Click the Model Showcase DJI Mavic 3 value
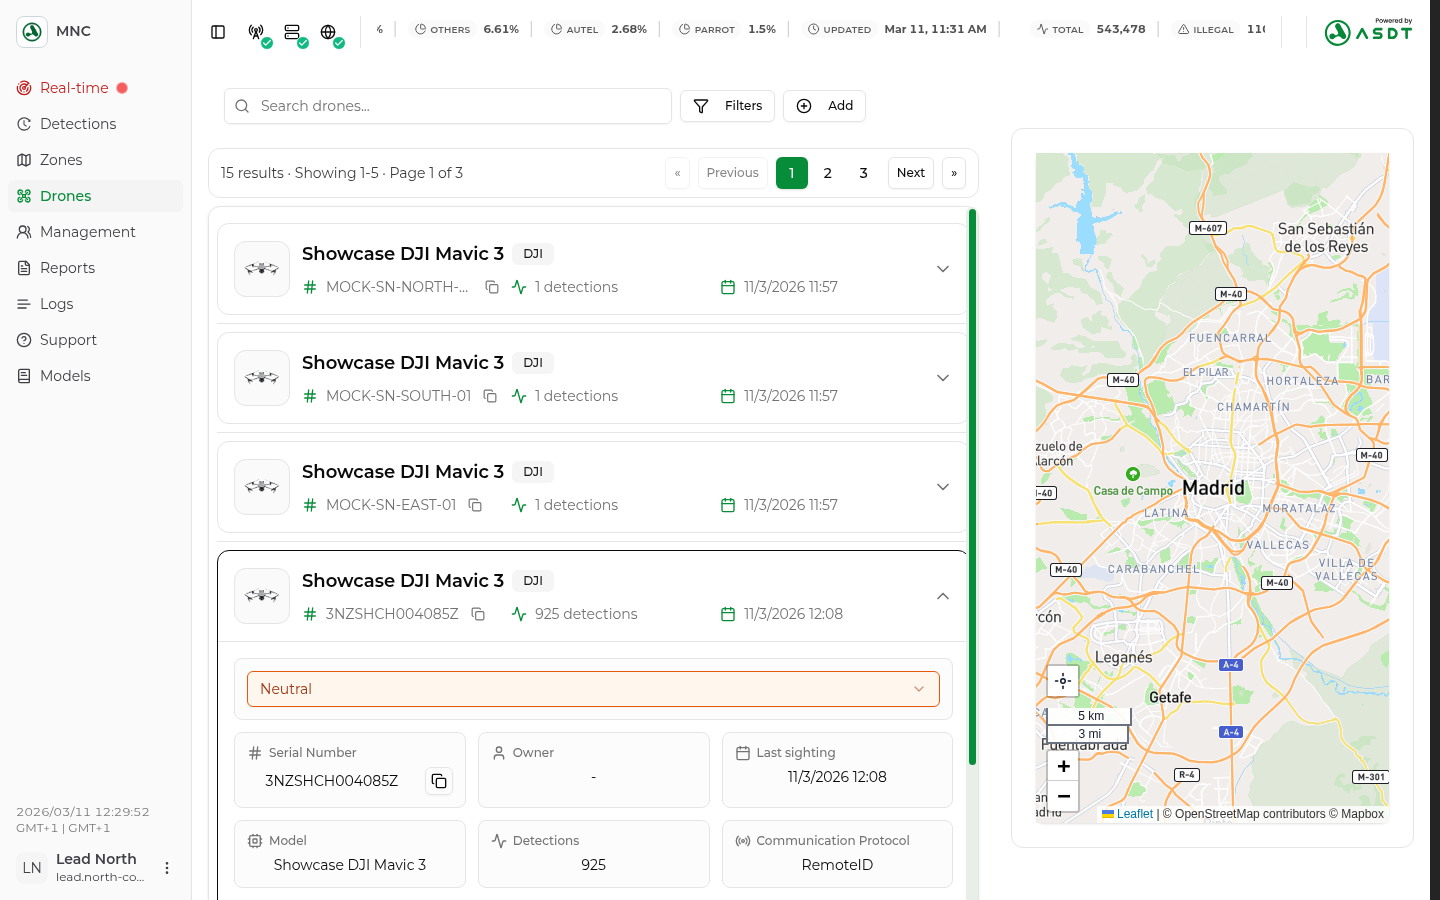The image size is (1440, 900). (350, 865)
